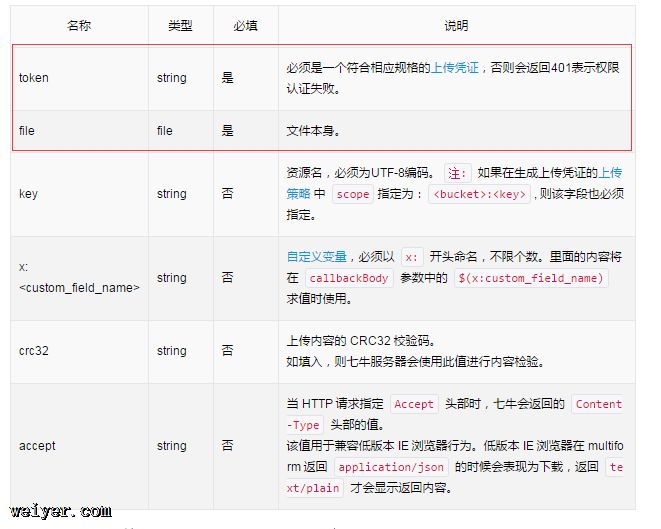661x529 pixels.
Task: Click the callbackBody code tag
Action: click(348, 278)
